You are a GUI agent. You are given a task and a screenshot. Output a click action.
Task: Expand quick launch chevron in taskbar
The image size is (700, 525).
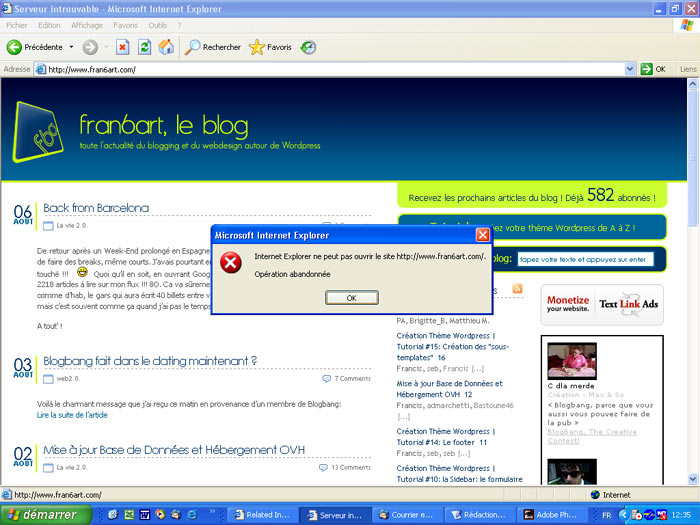tap(212, 512)
